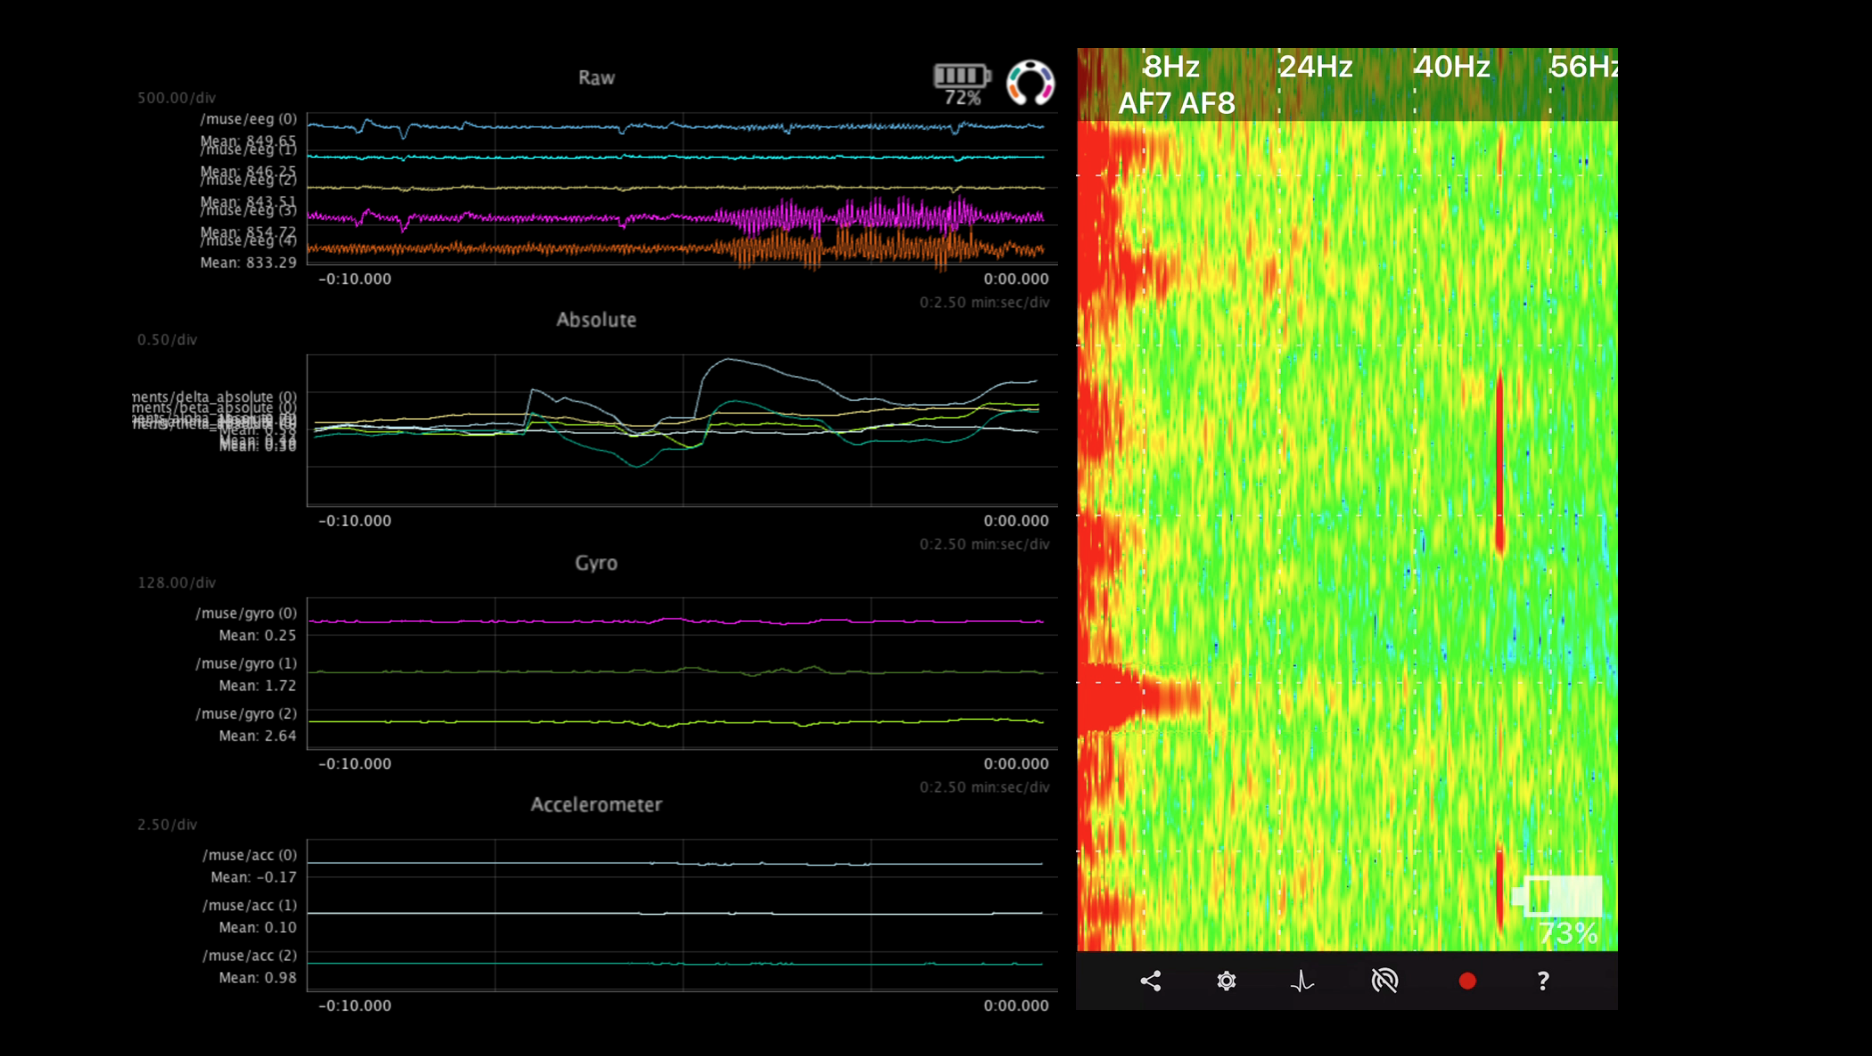Select the 40Hz frequency label
This screenshot has height=1056, width=1872.
pyautogui.click(x=1452, y=67)
